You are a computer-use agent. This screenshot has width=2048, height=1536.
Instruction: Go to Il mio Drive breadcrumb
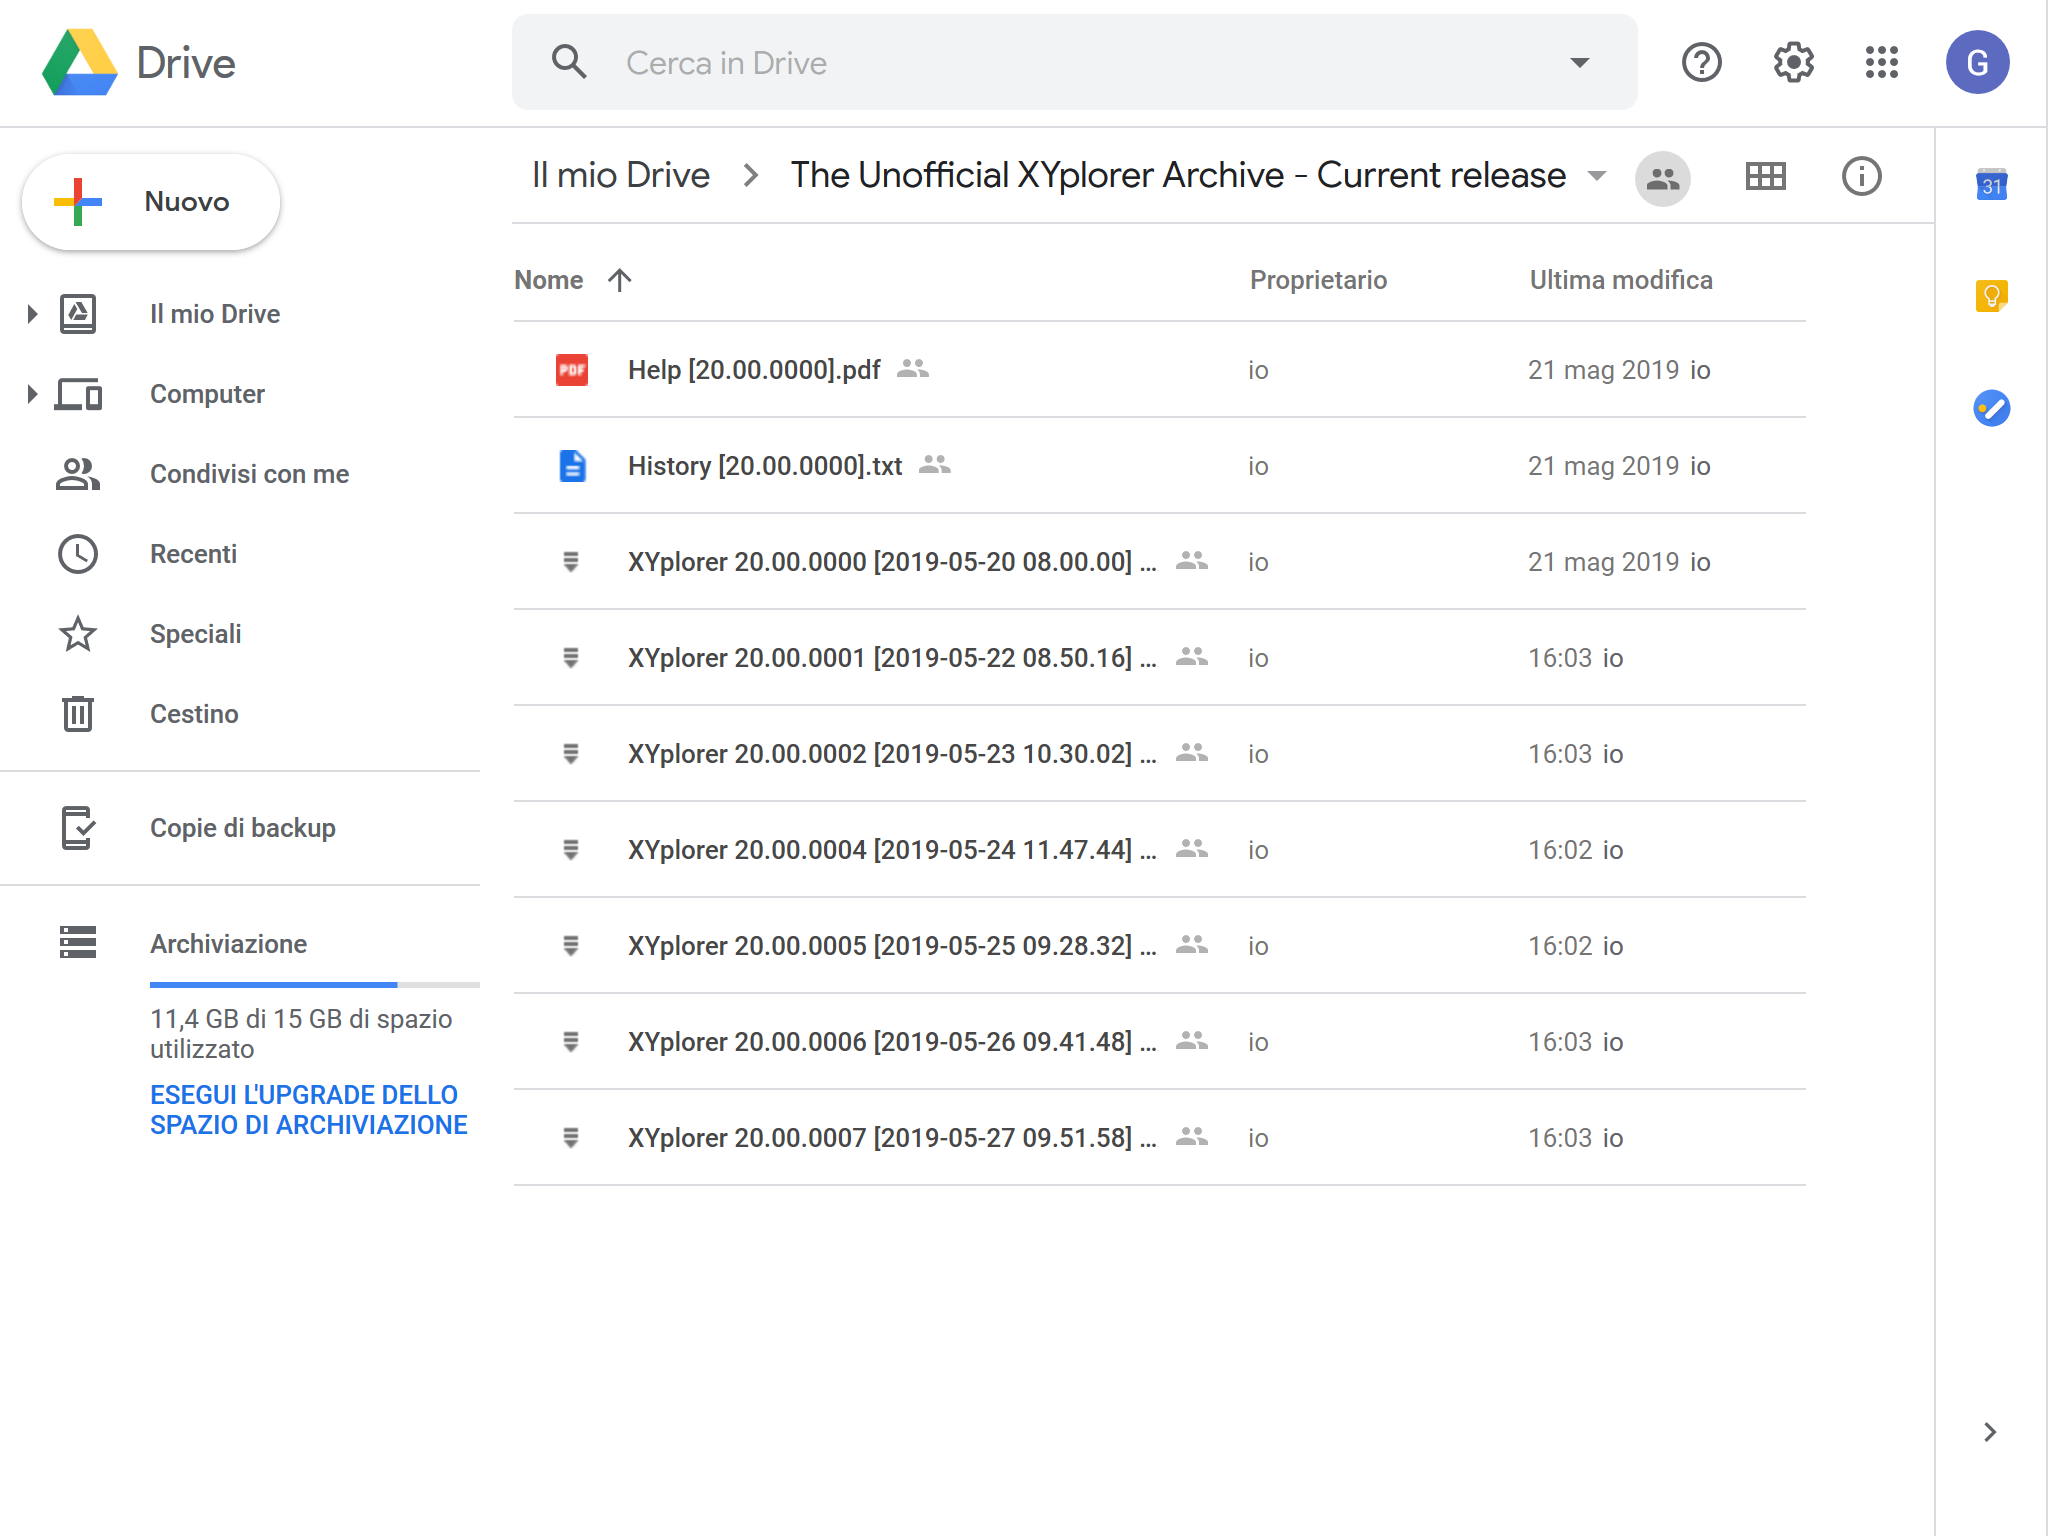[620, 176]
